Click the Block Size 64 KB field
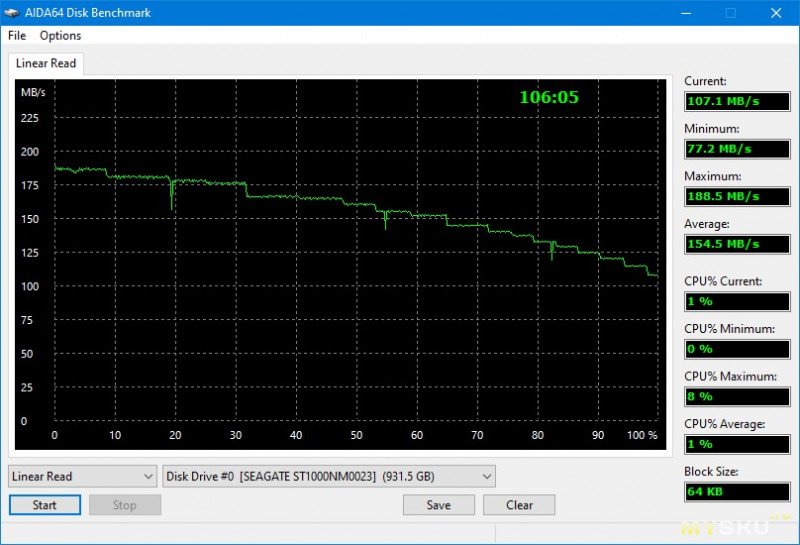The image size is (800, 545). tap(736, 491)
